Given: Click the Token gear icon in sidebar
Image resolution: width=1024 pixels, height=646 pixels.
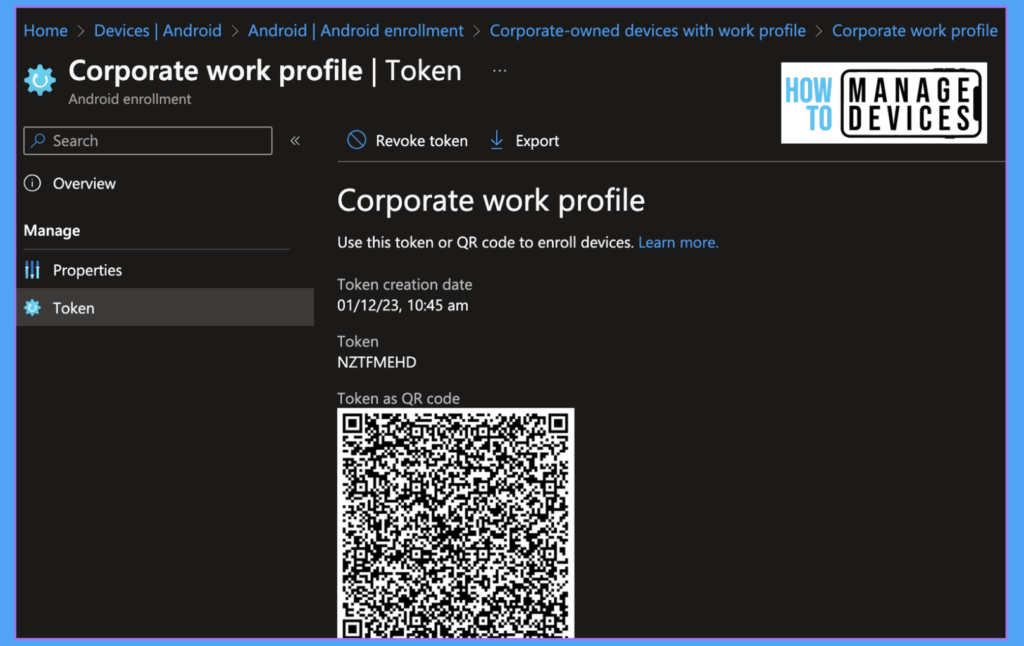Looking at the screenshot, I should click(x=33, y=308).
